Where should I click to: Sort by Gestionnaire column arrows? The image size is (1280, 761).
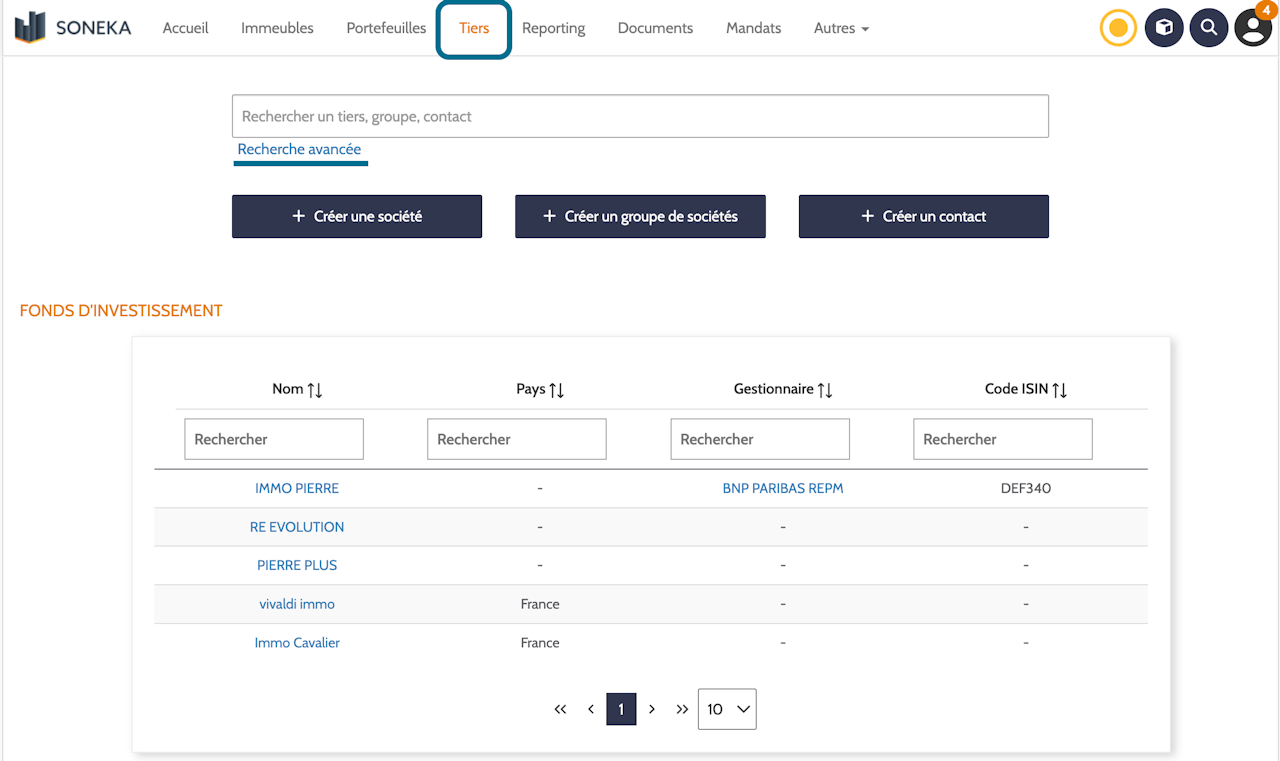point(825,390)
